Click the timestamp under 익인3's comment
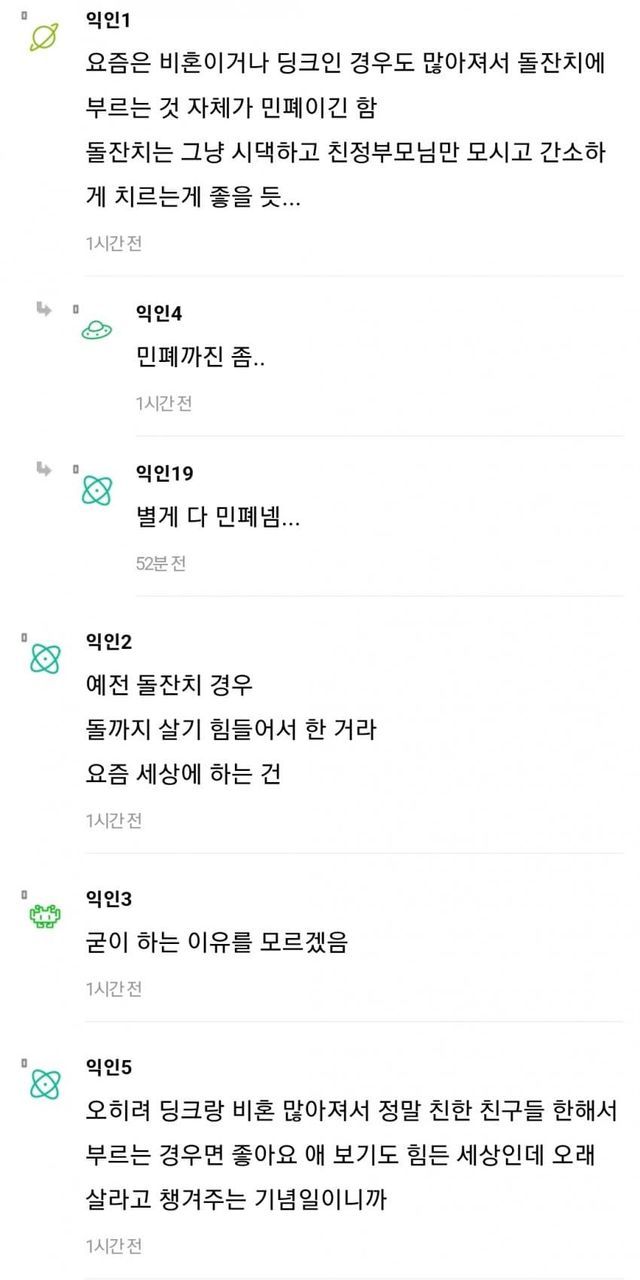Viewport: 640px width, 1280px height. coord(114,988)
